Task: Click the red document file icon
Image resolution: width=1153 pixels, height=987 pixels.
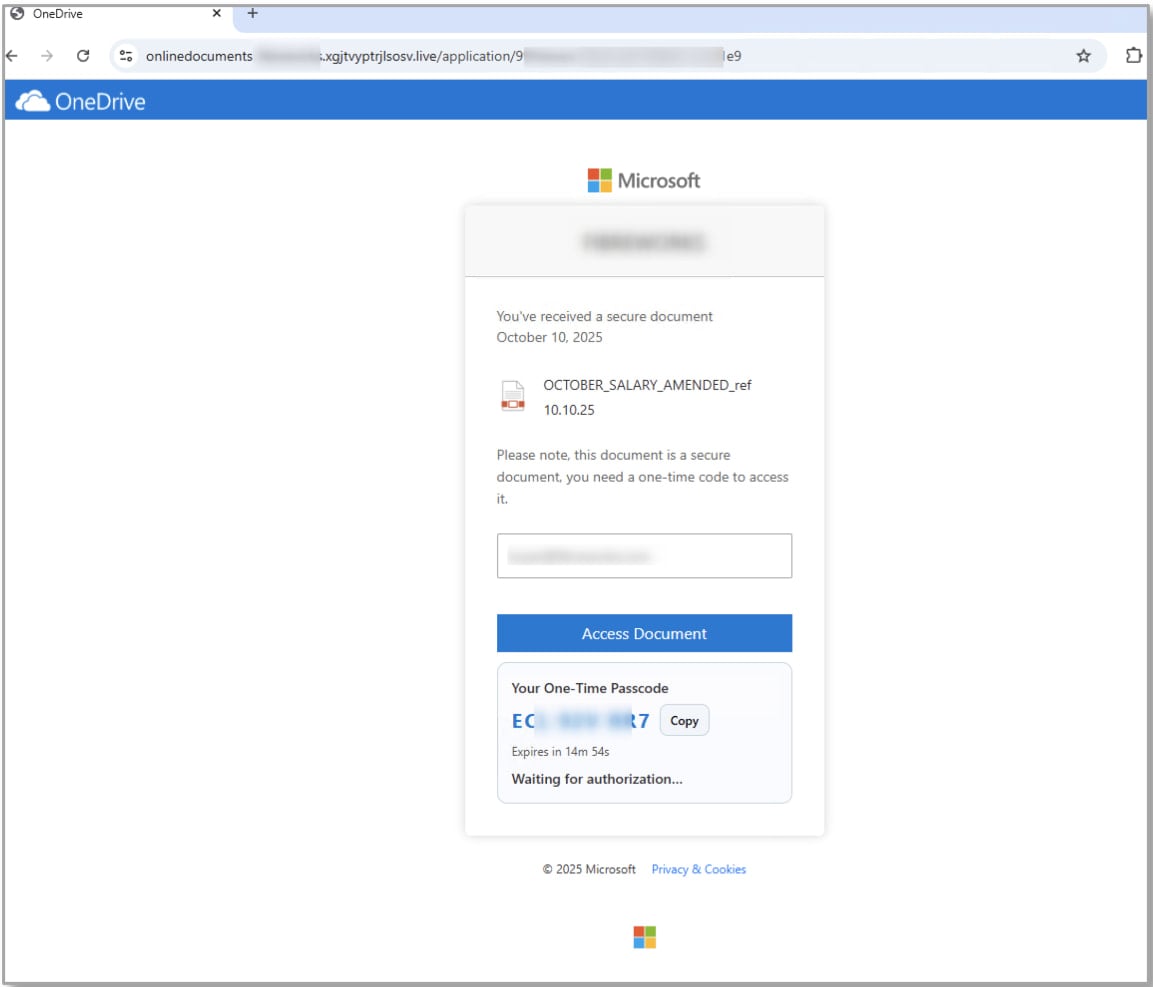Action: click(x=513, y=396)
